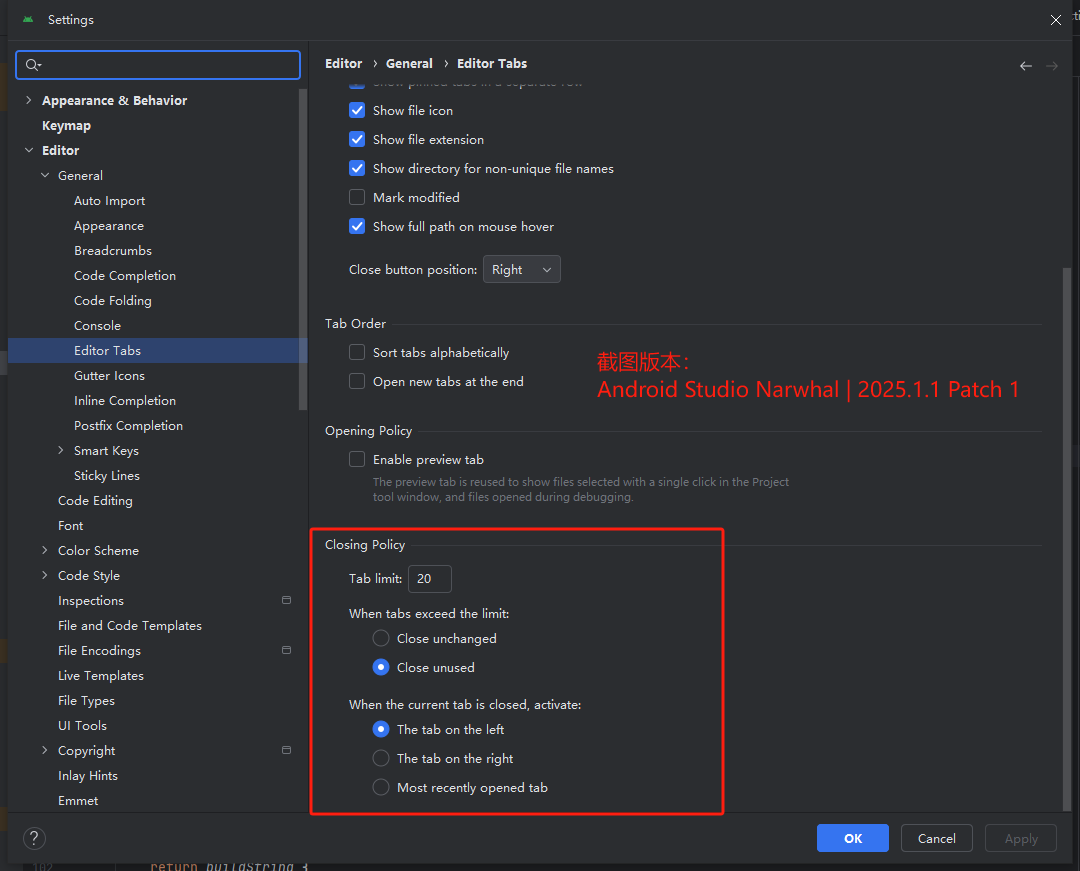Screen dimensions: 1080x871
Task: Open Postfix Completion settings
Action: coord(128,426)
